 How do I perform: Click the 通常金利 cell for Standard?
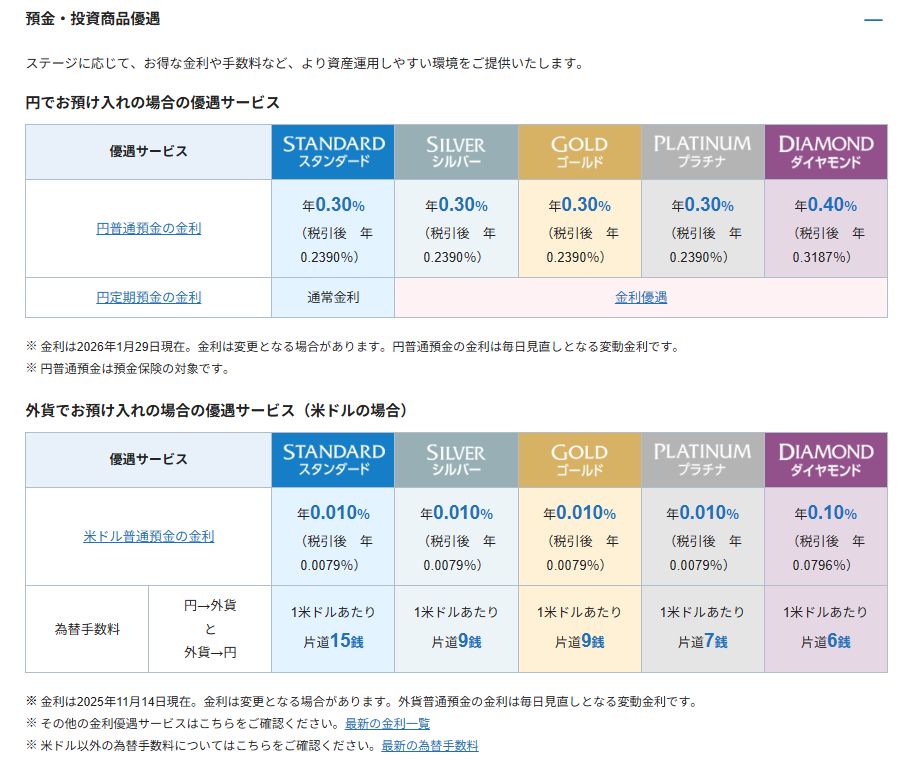[x=333, y=297]
